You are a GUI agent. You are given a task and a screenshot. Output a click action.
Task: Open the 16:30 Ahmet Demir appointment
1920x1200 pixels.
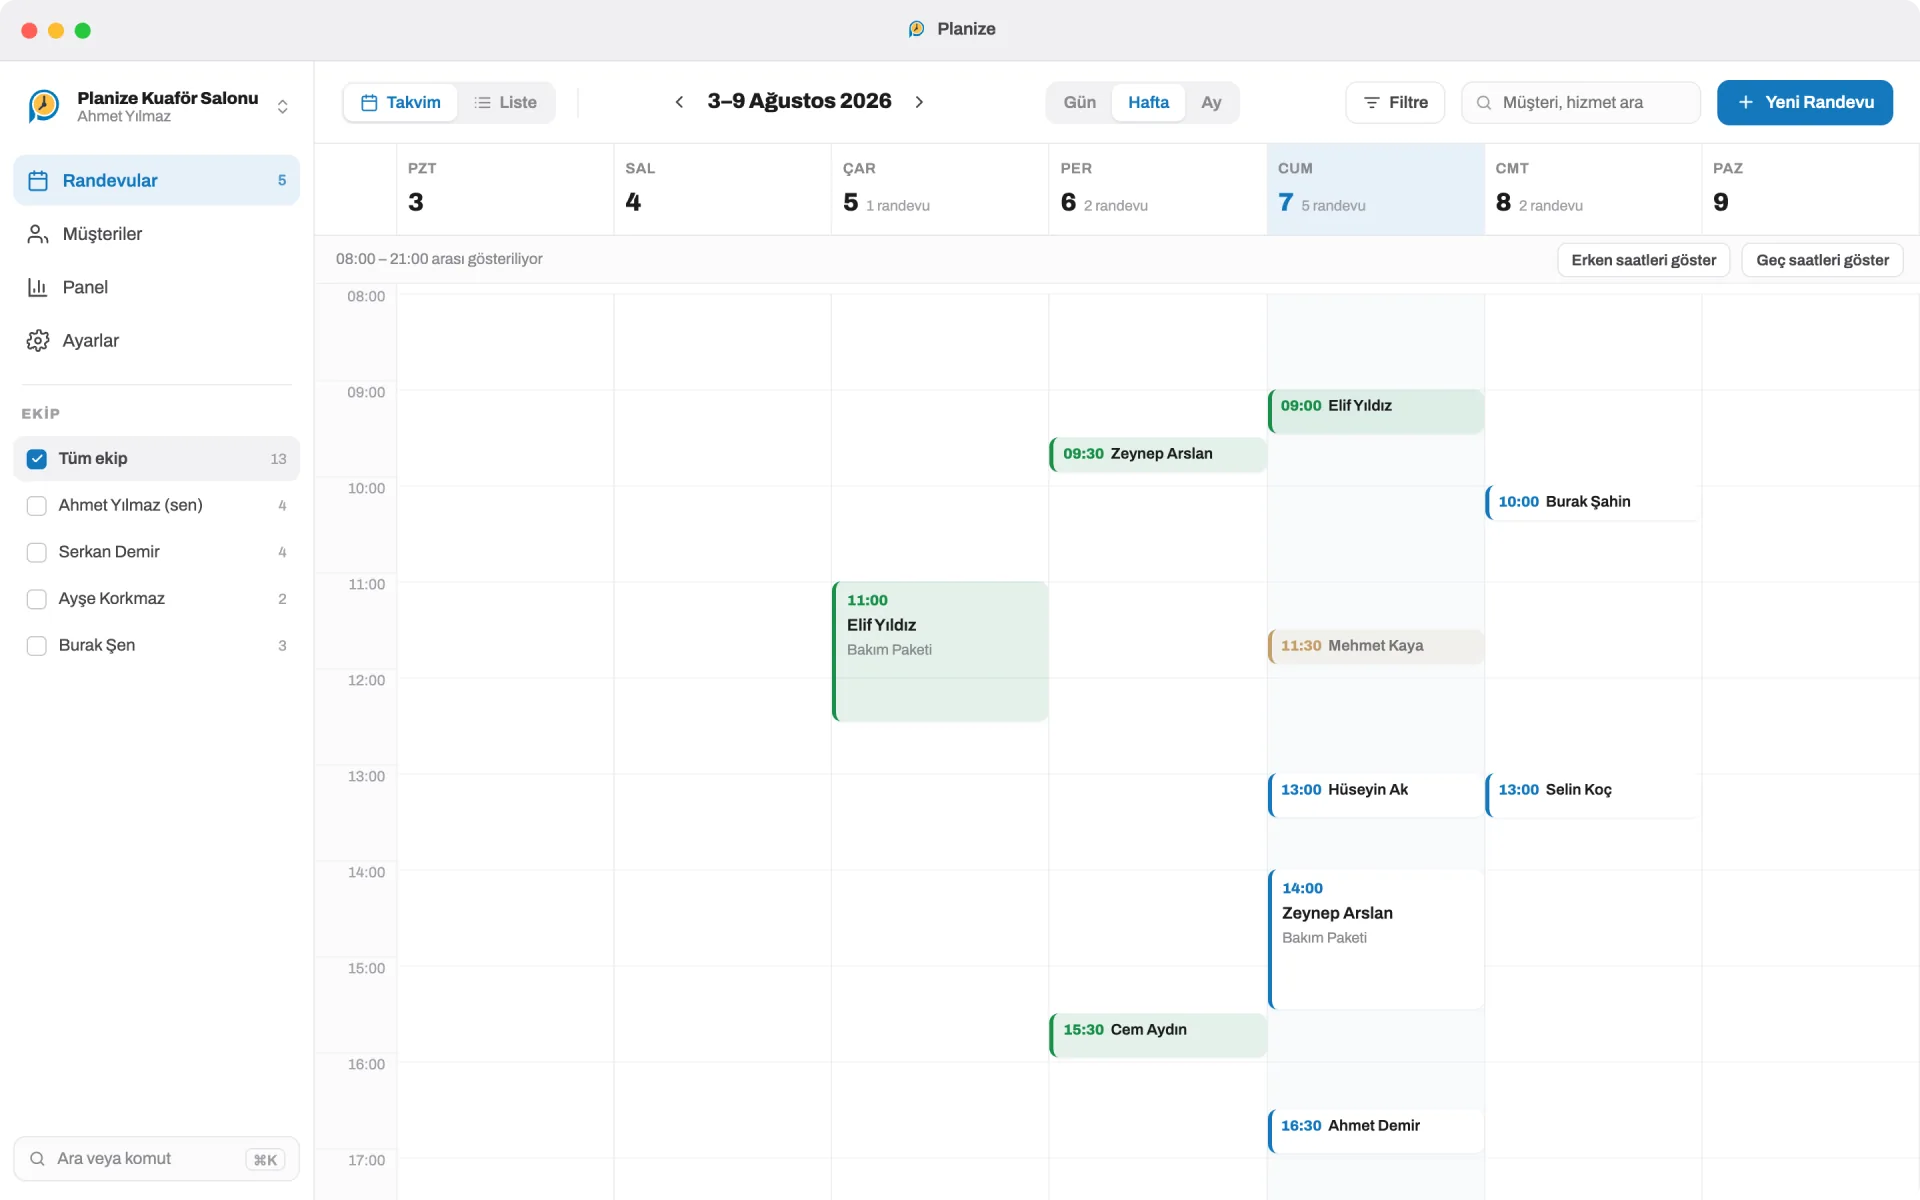pos(1375,1131)
